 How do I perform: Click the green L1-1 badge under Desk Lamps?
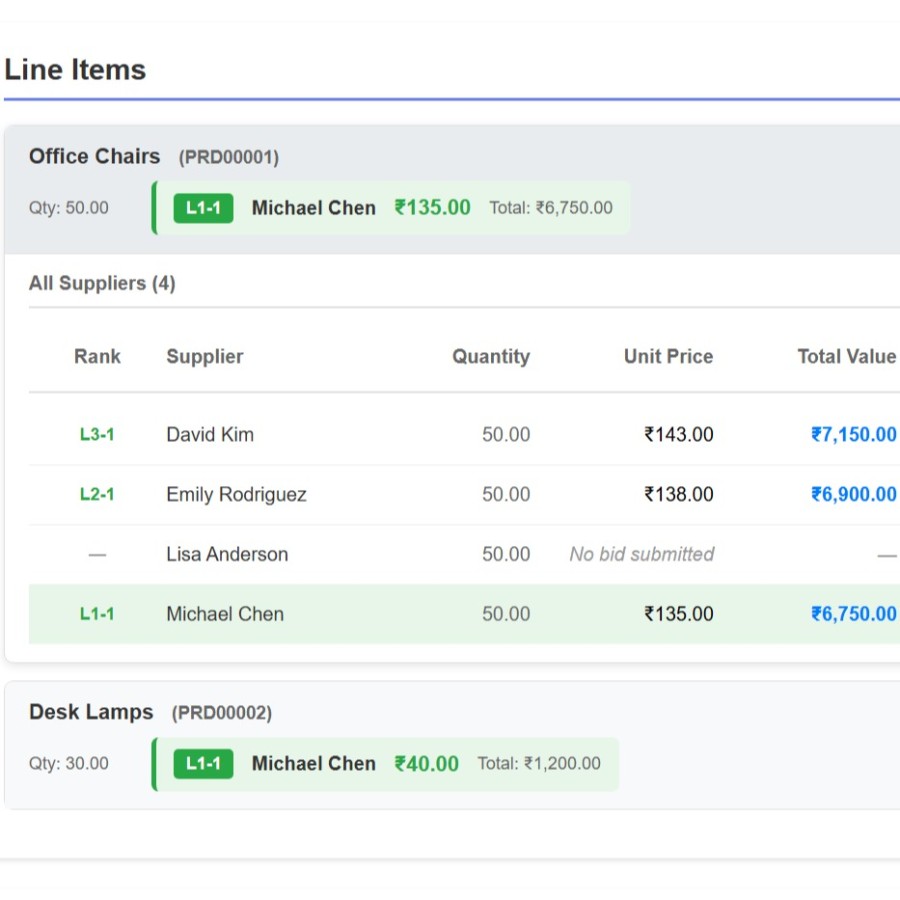pos(203,764)
